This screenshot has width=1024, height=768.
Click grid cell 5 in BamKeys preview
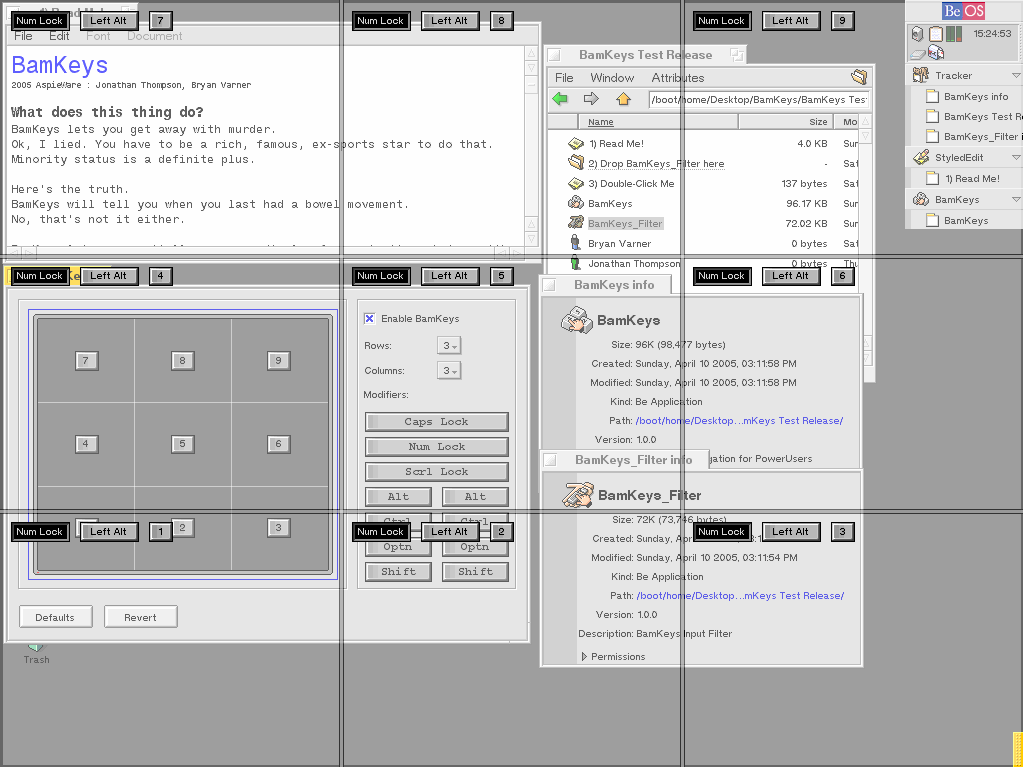182,444
